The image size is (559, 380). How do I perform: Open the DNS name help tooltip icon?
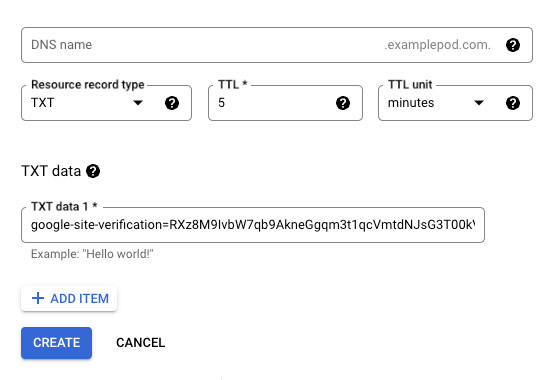pyautogui.click(x=513, y=45)
